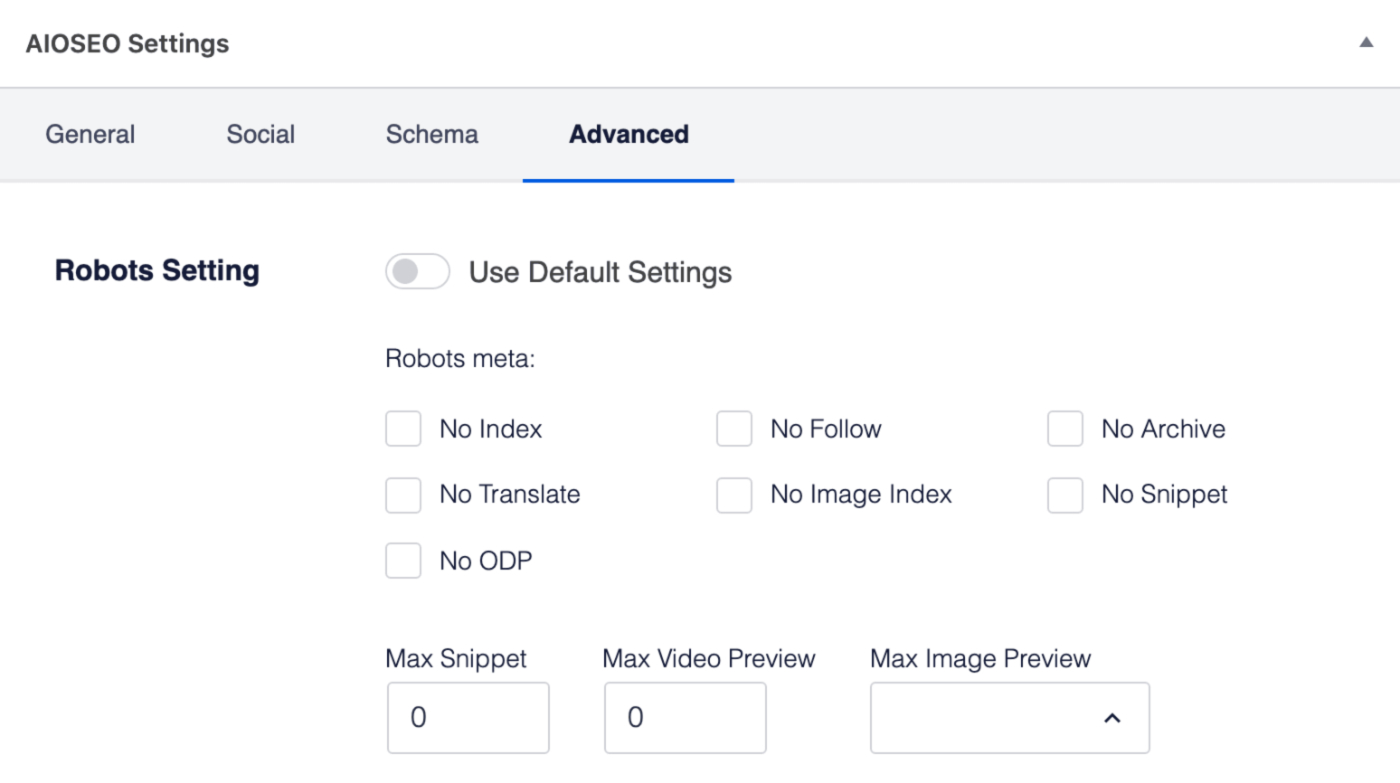Image resolution: width=1400 pixels, height=783 pixels.
Task: Select the Advanced tab
Action: [x=628, y=134]
